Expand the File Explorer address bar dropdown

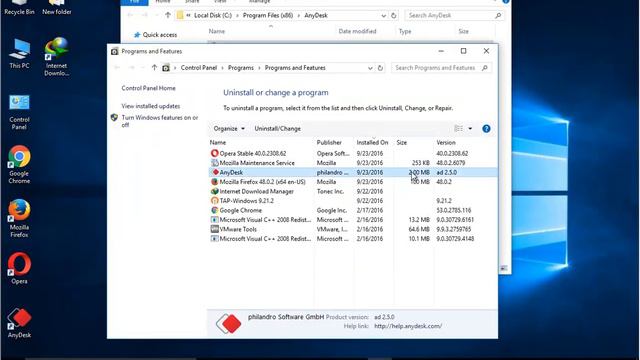pos(383,16)
